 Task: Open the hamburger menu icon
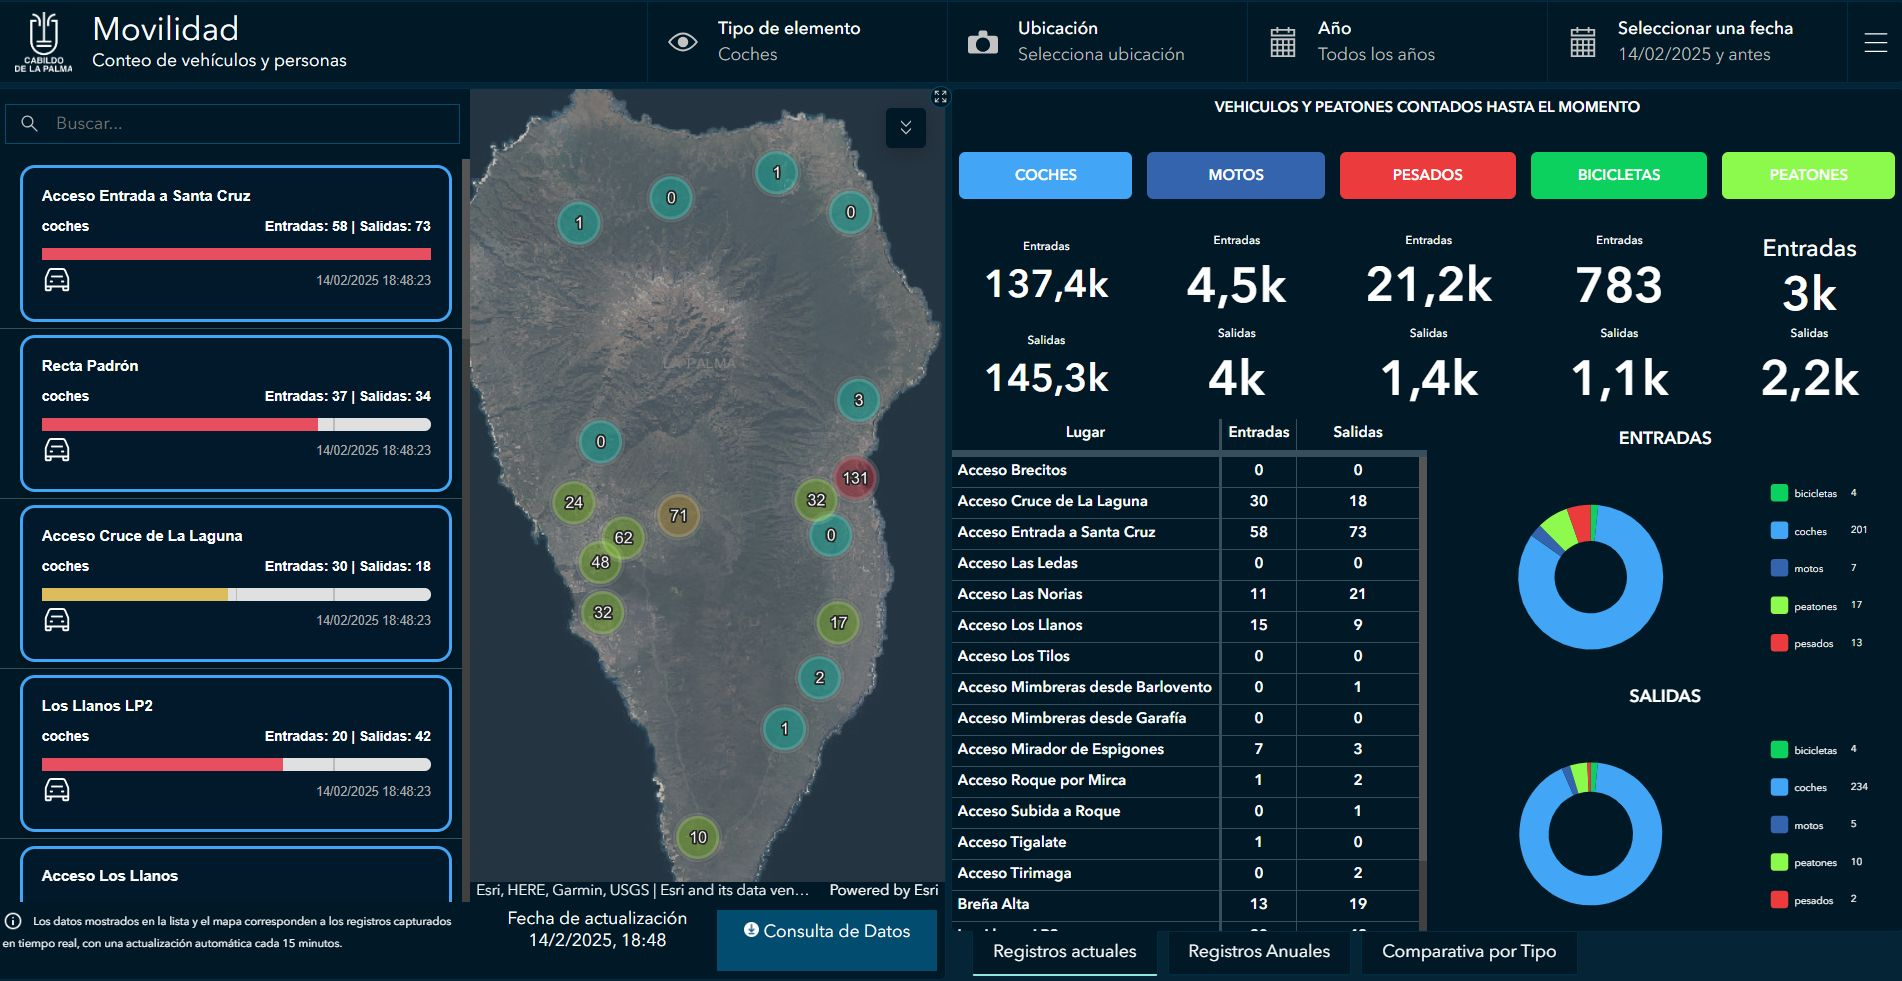(x=1875, y=42)
